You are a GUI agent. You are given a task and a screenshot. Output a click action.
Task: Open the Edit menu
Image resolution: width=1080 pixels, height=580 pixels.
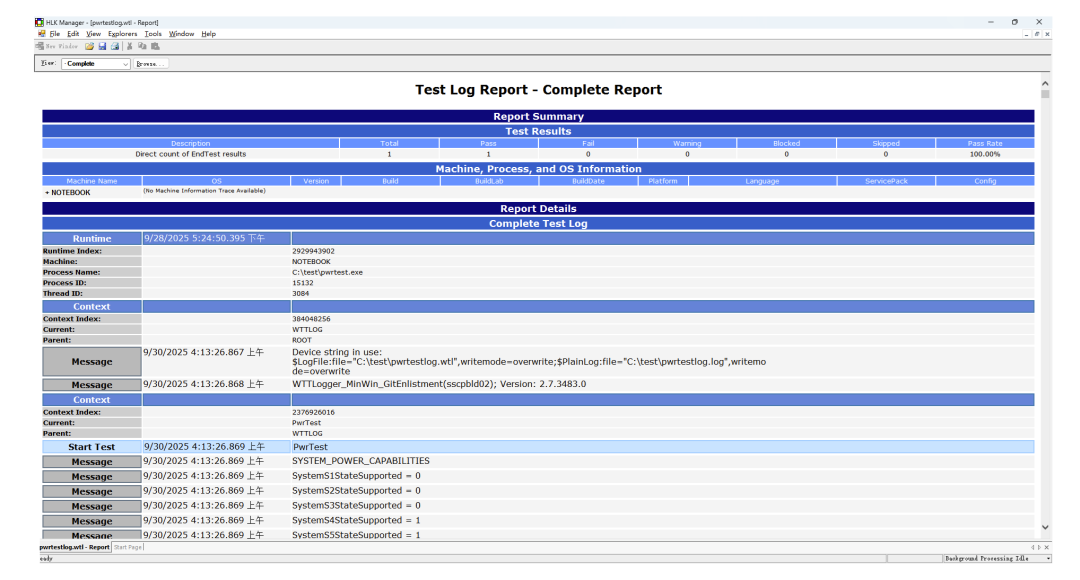[73, 34]
